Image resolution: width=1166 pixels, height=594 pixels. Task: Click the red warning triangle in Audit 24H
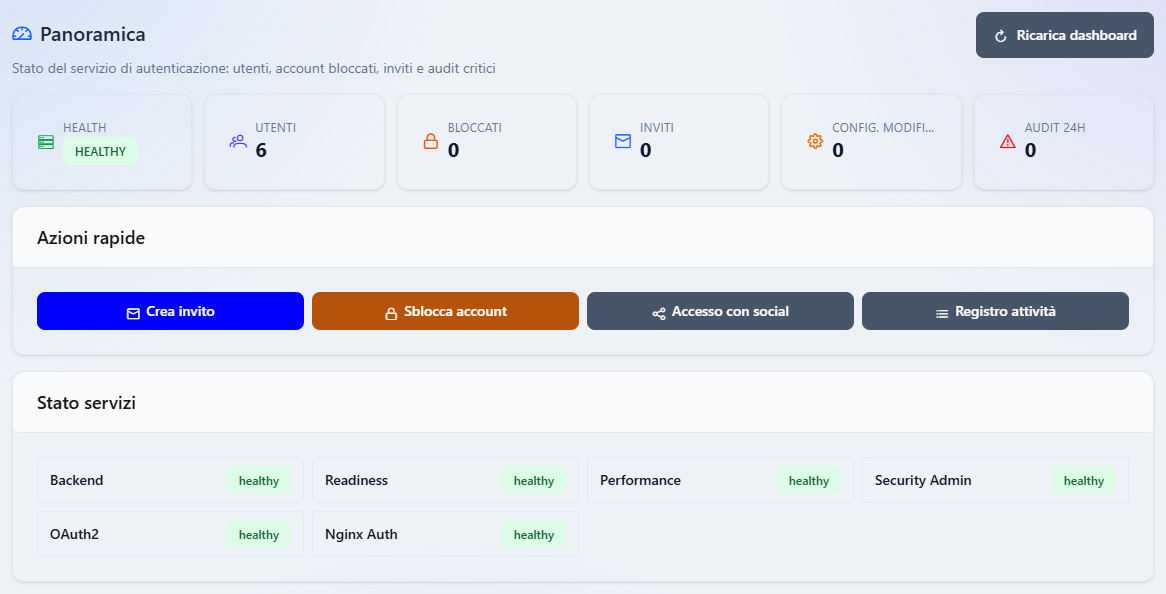click(x=1008, y=141)
